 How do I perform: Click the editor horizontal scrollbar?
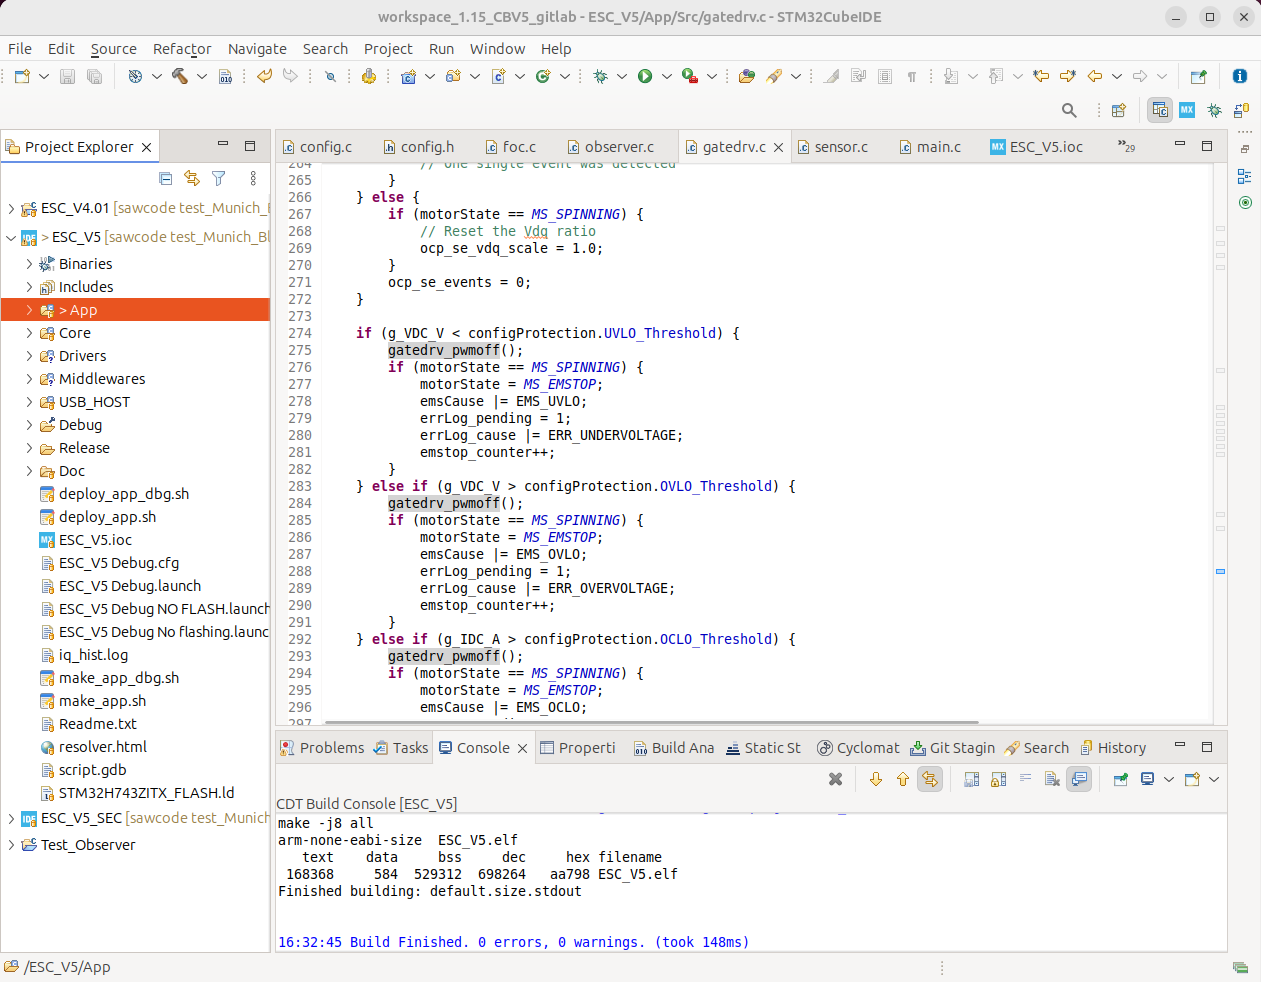(x=650, y=722)
